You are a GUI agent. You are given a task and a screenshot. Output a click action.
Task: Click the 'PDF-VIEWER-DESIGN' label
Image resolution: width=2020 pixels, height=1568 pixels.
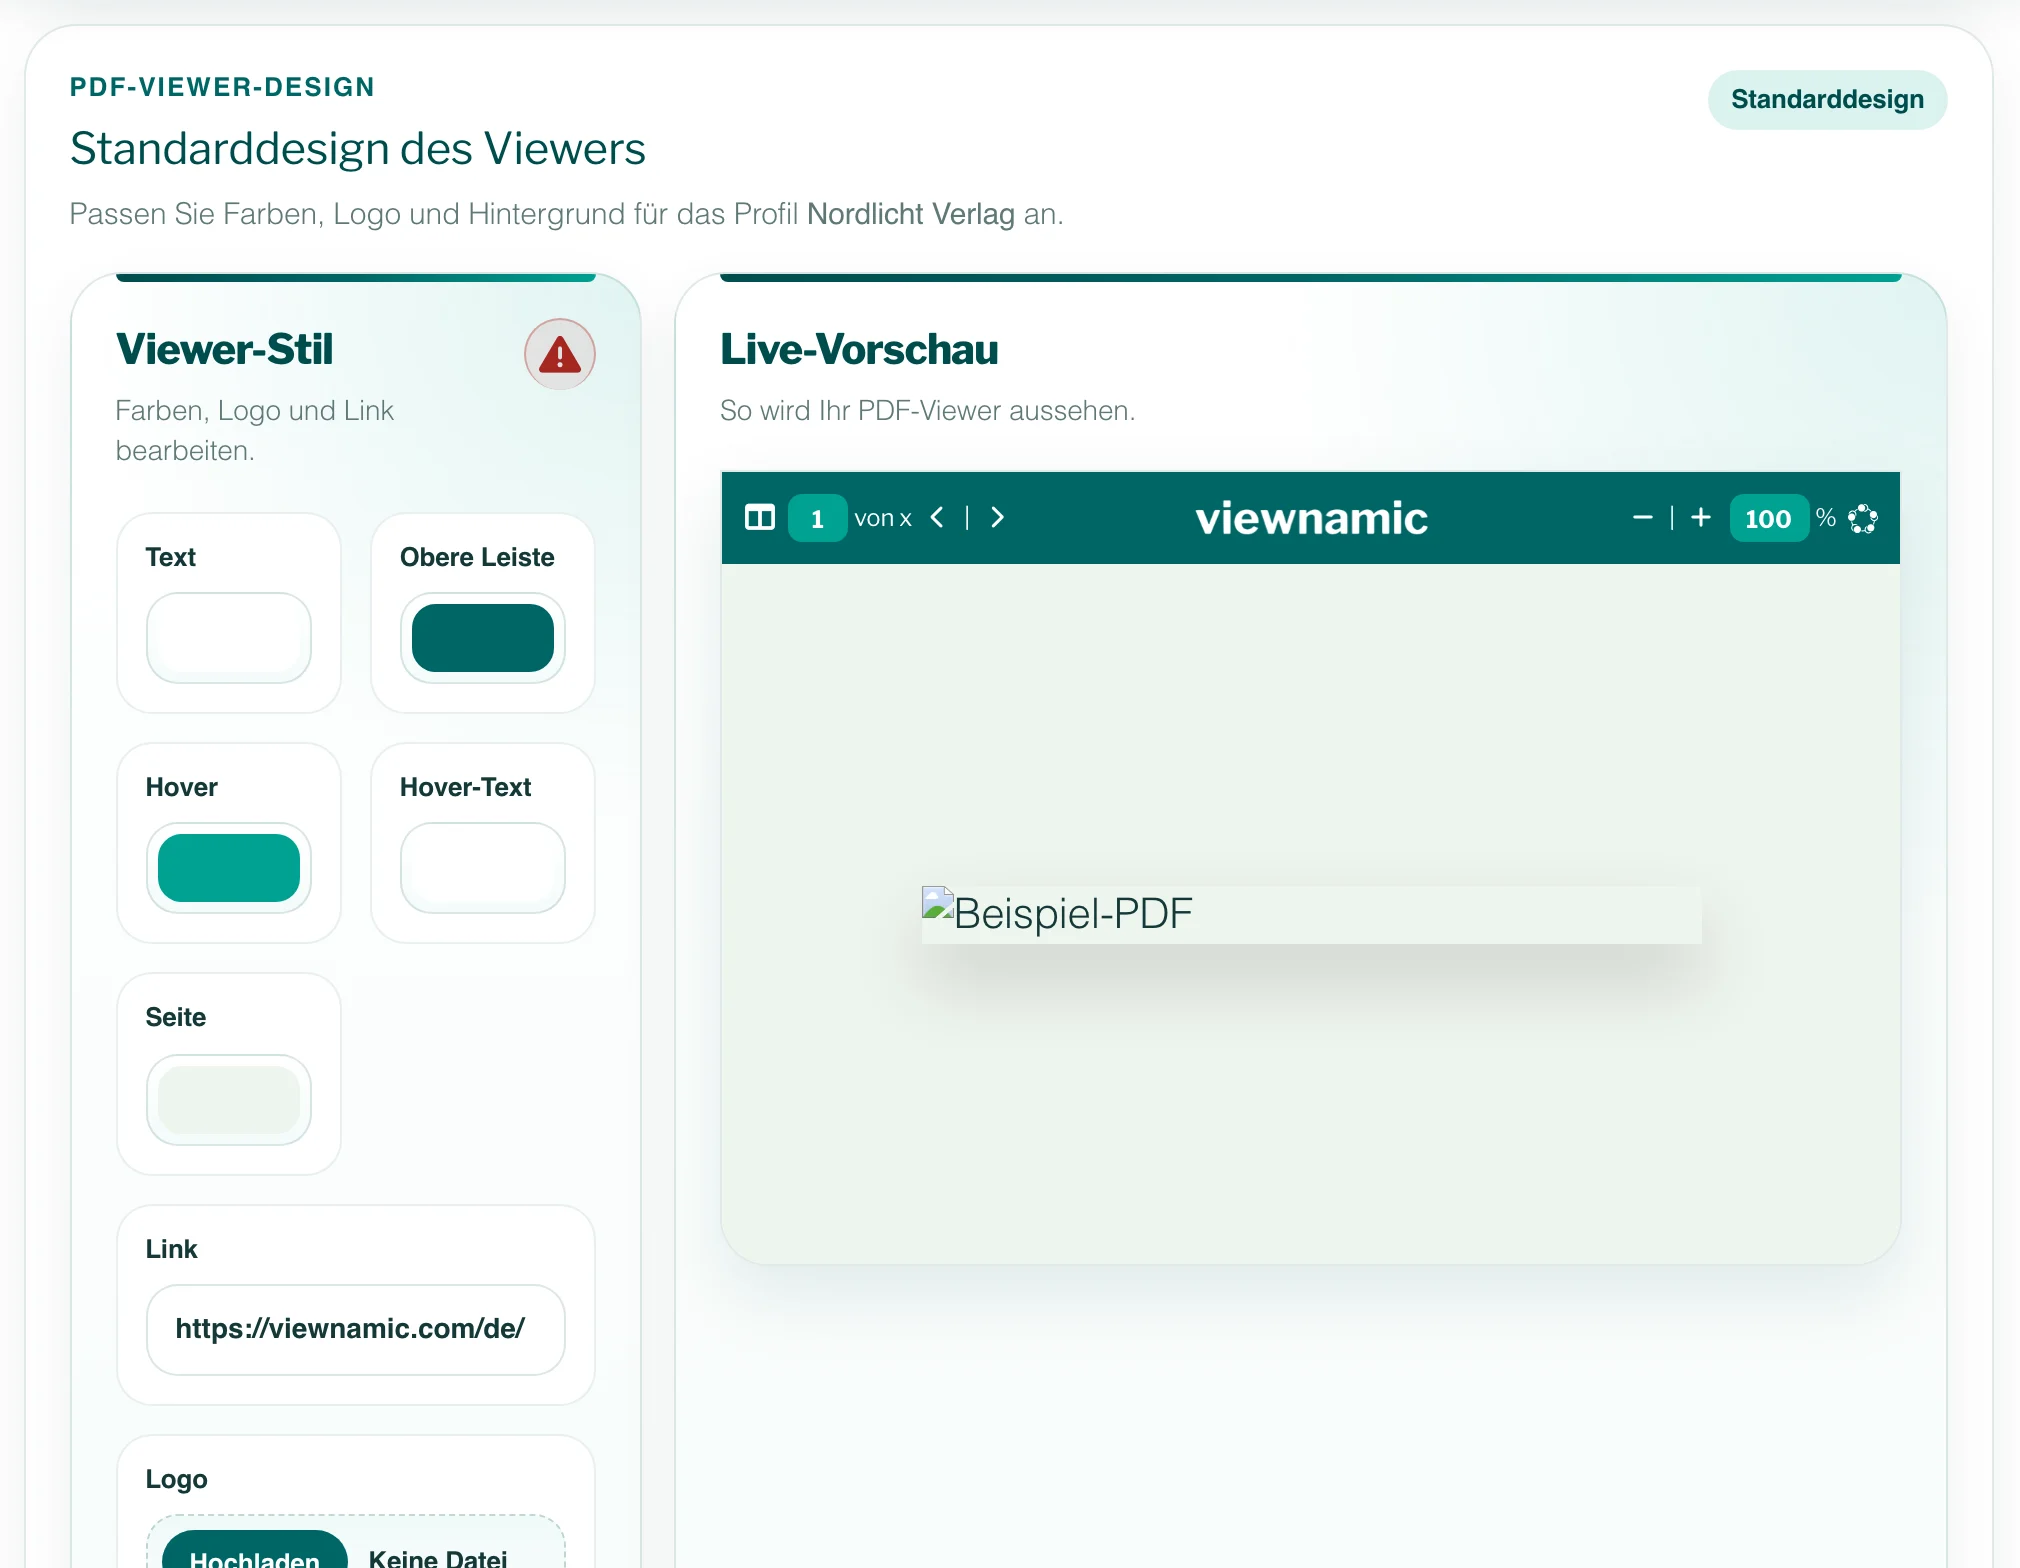click(222, 87)
